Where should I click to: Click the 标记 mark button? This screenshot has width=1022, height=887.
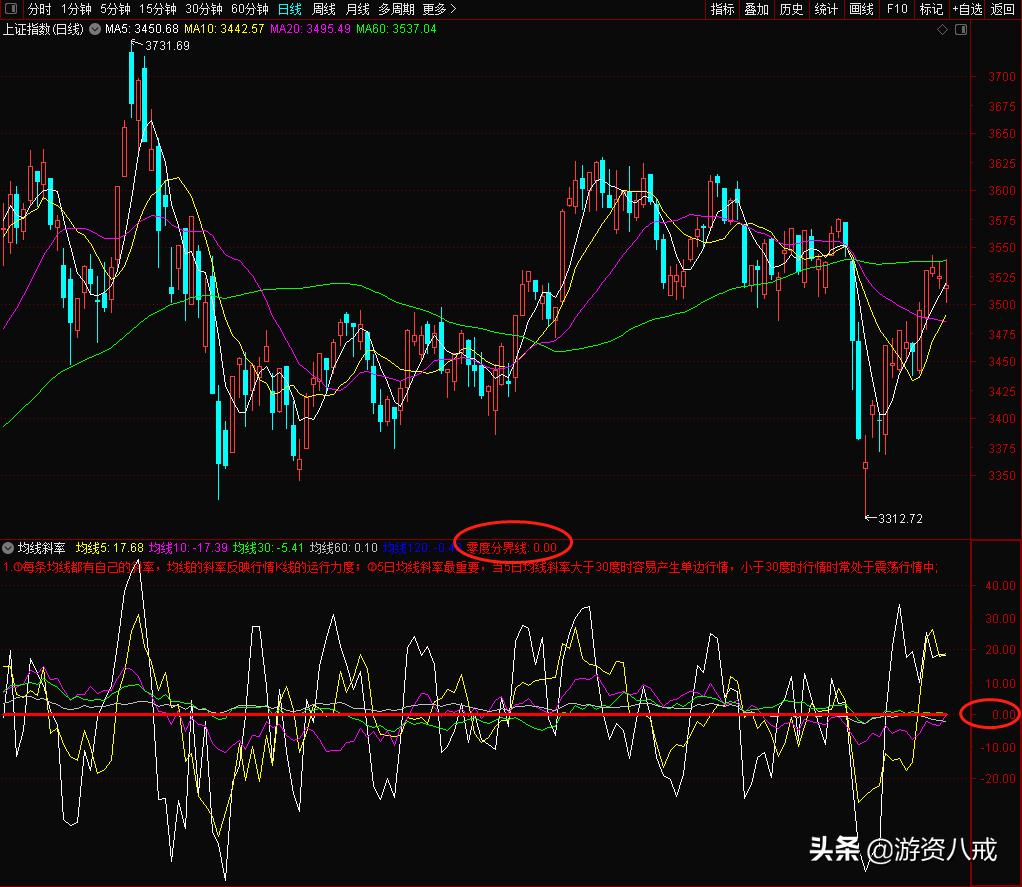coord(931,9)
